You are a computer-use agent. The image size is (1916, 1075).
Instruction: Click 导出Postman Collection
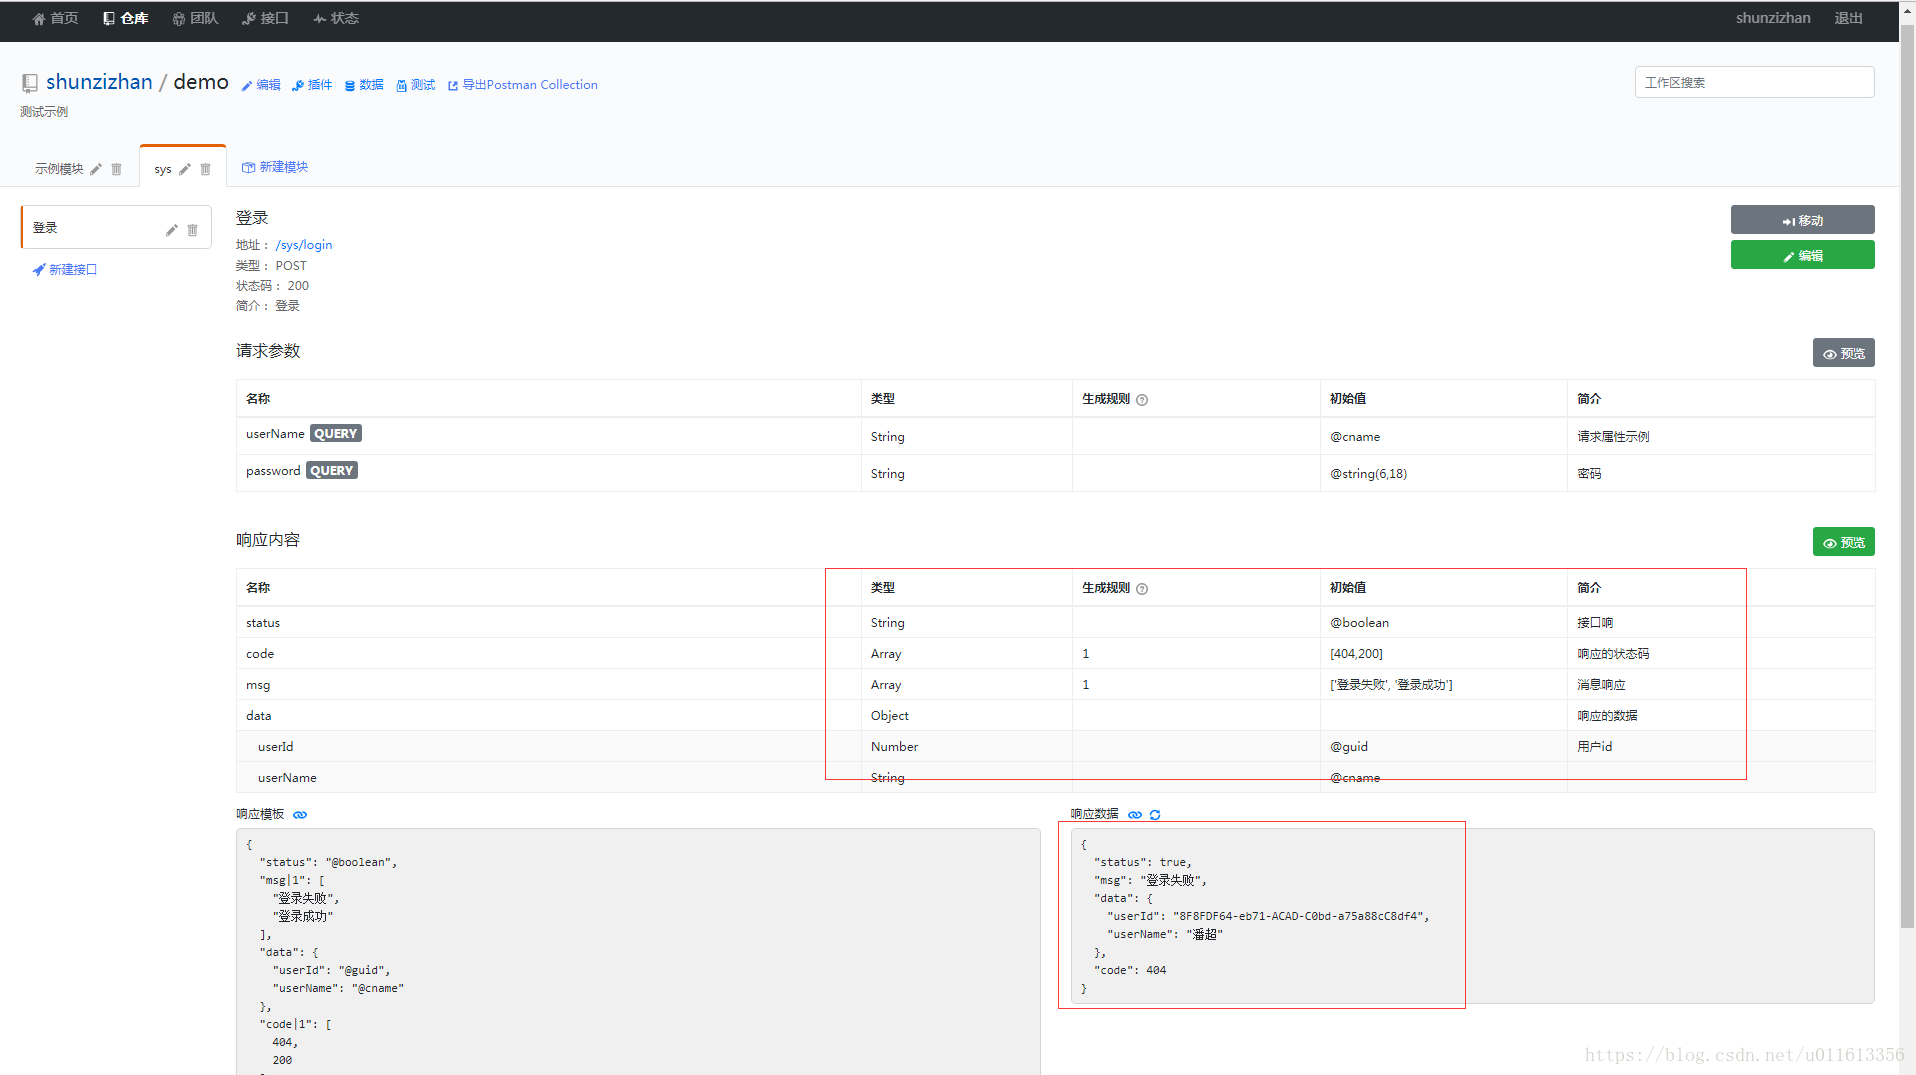(x=523, y=85)
